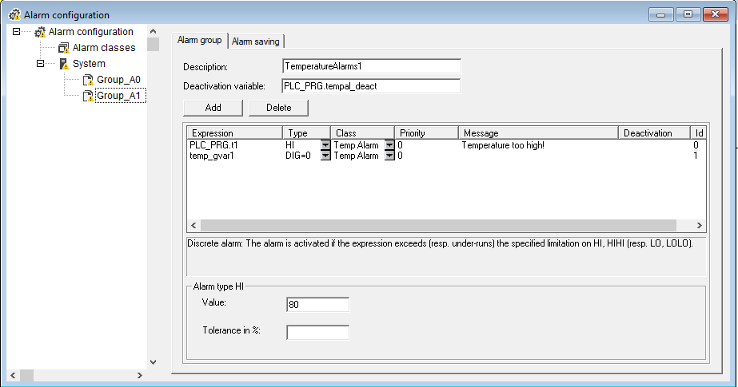This screenshot has height=387, width=738.
Task: Select Group_A0 tree item
Action: tap(119, 80)
